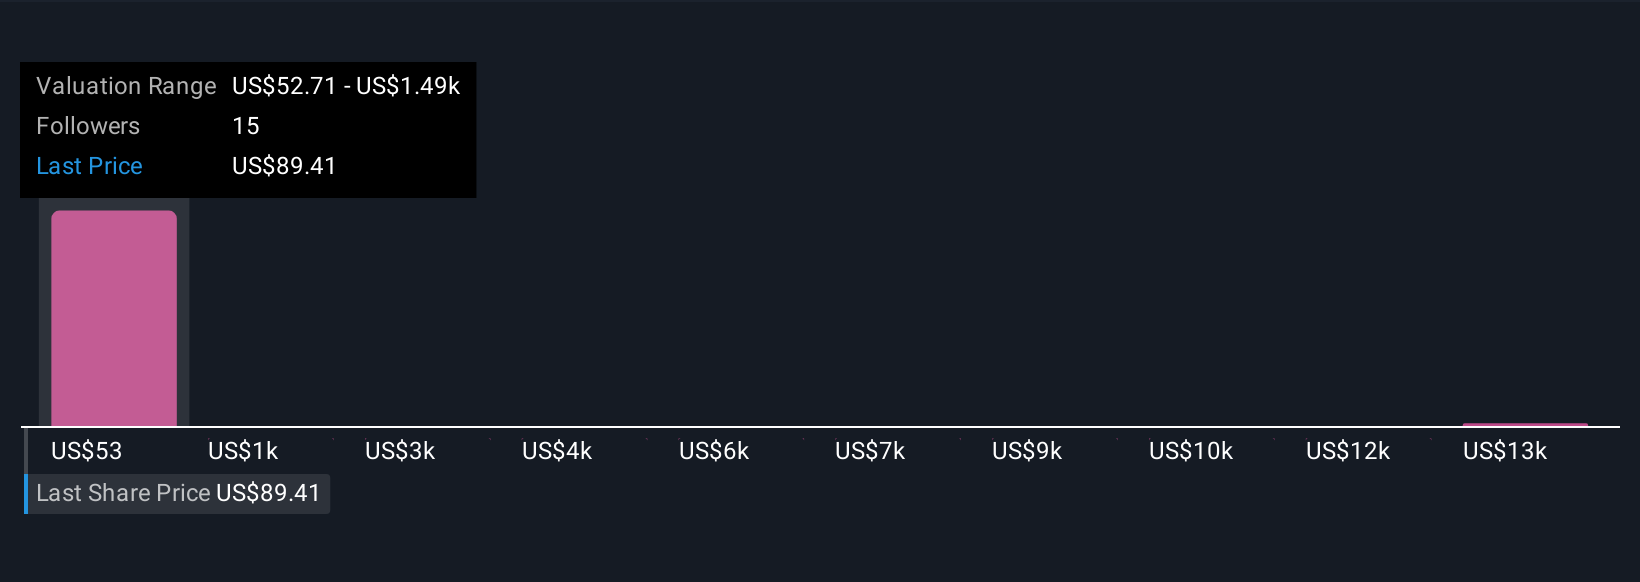Click the US$3k axis tick label
The image size is (1640, 582).
point(400,451)
